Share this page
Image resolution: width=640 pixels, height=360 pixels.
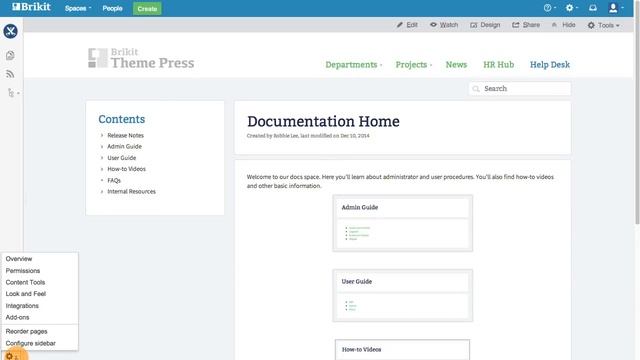pos(526,25)
